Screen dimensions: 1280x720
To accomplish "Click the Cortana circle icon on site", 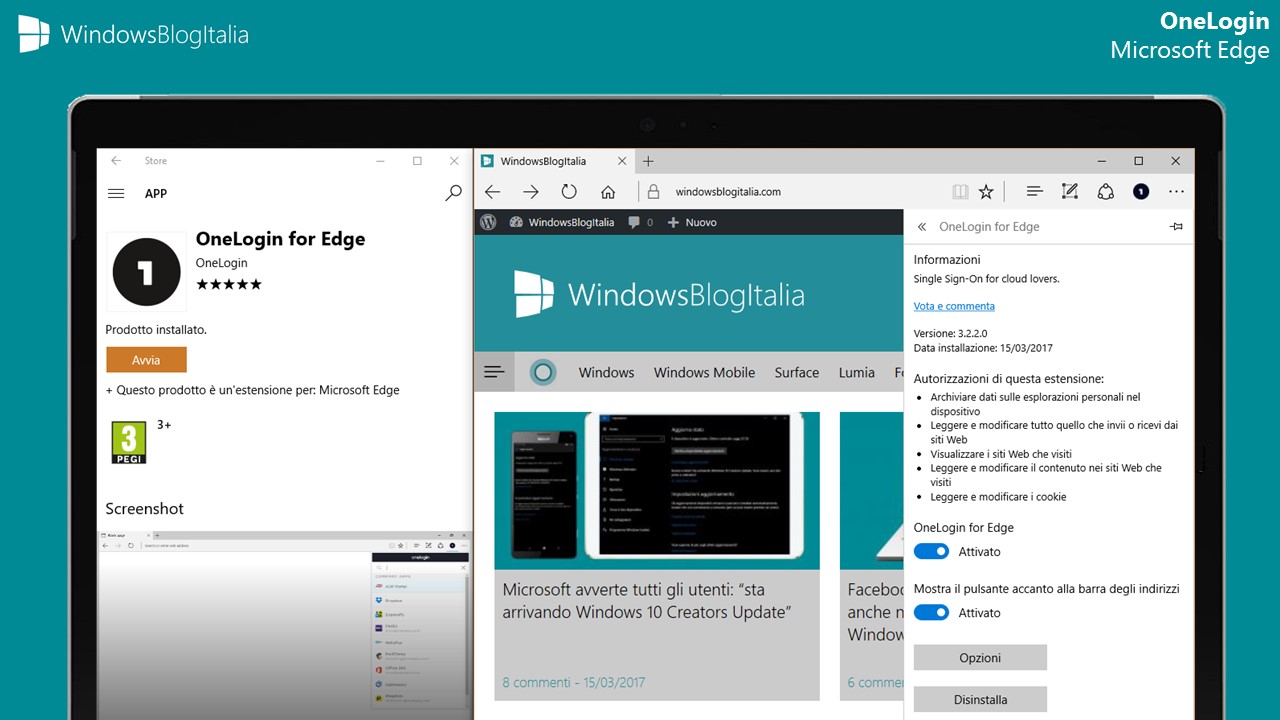I will (543, 373).
